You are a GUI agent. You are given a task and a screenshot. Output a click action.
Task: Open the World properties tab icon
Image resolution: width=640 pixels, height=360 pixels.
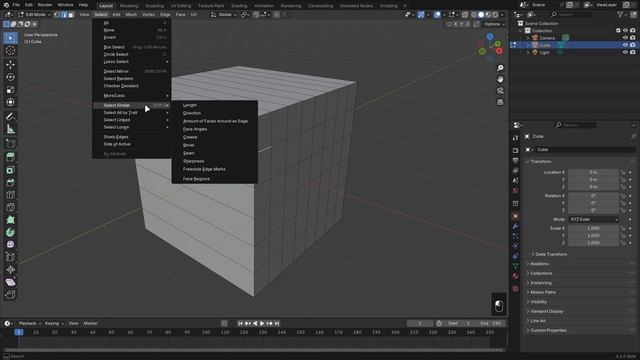[516, 191]
